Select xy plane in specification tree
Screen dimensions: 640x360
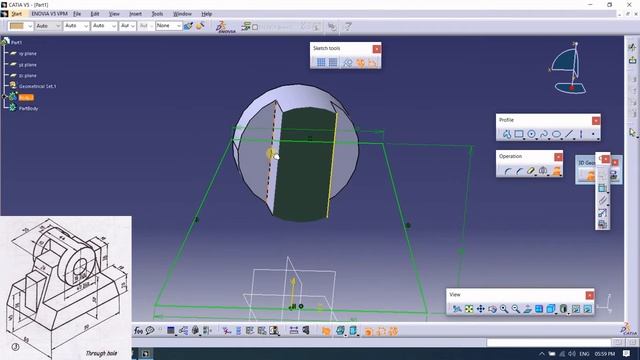[x=27, y=53]
